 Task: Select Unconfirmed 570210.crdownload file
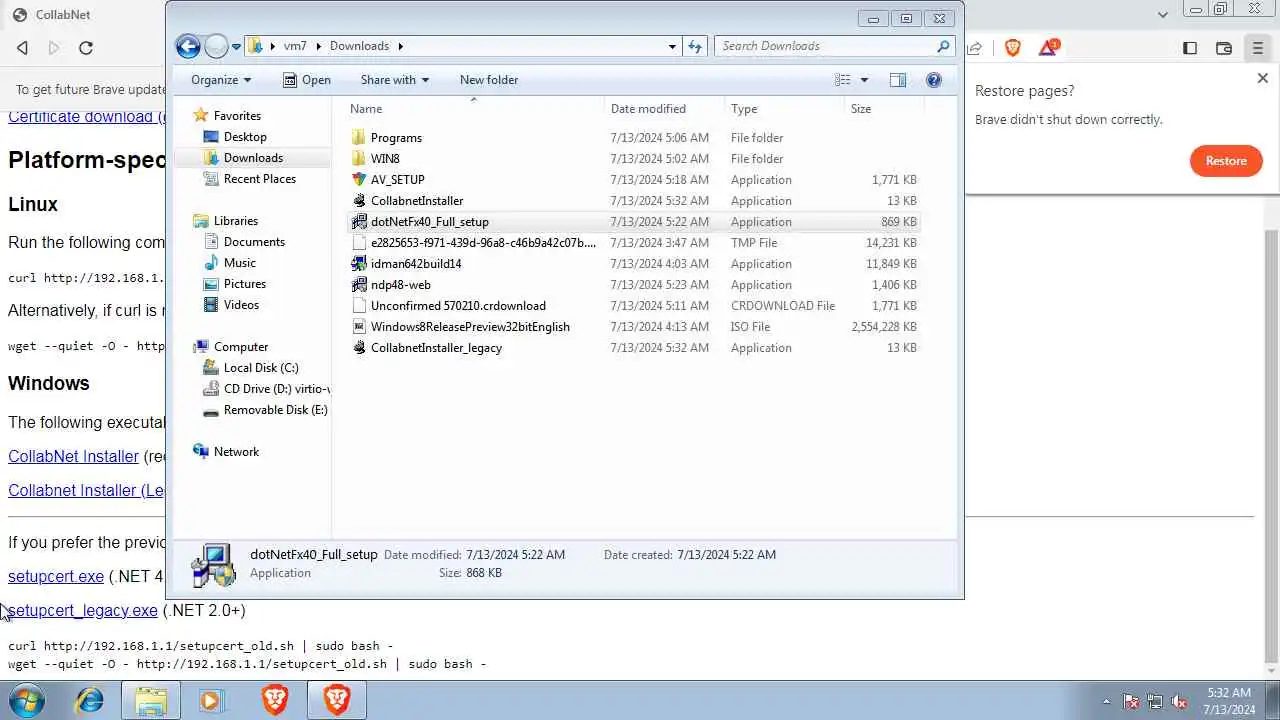coord(458,306)
